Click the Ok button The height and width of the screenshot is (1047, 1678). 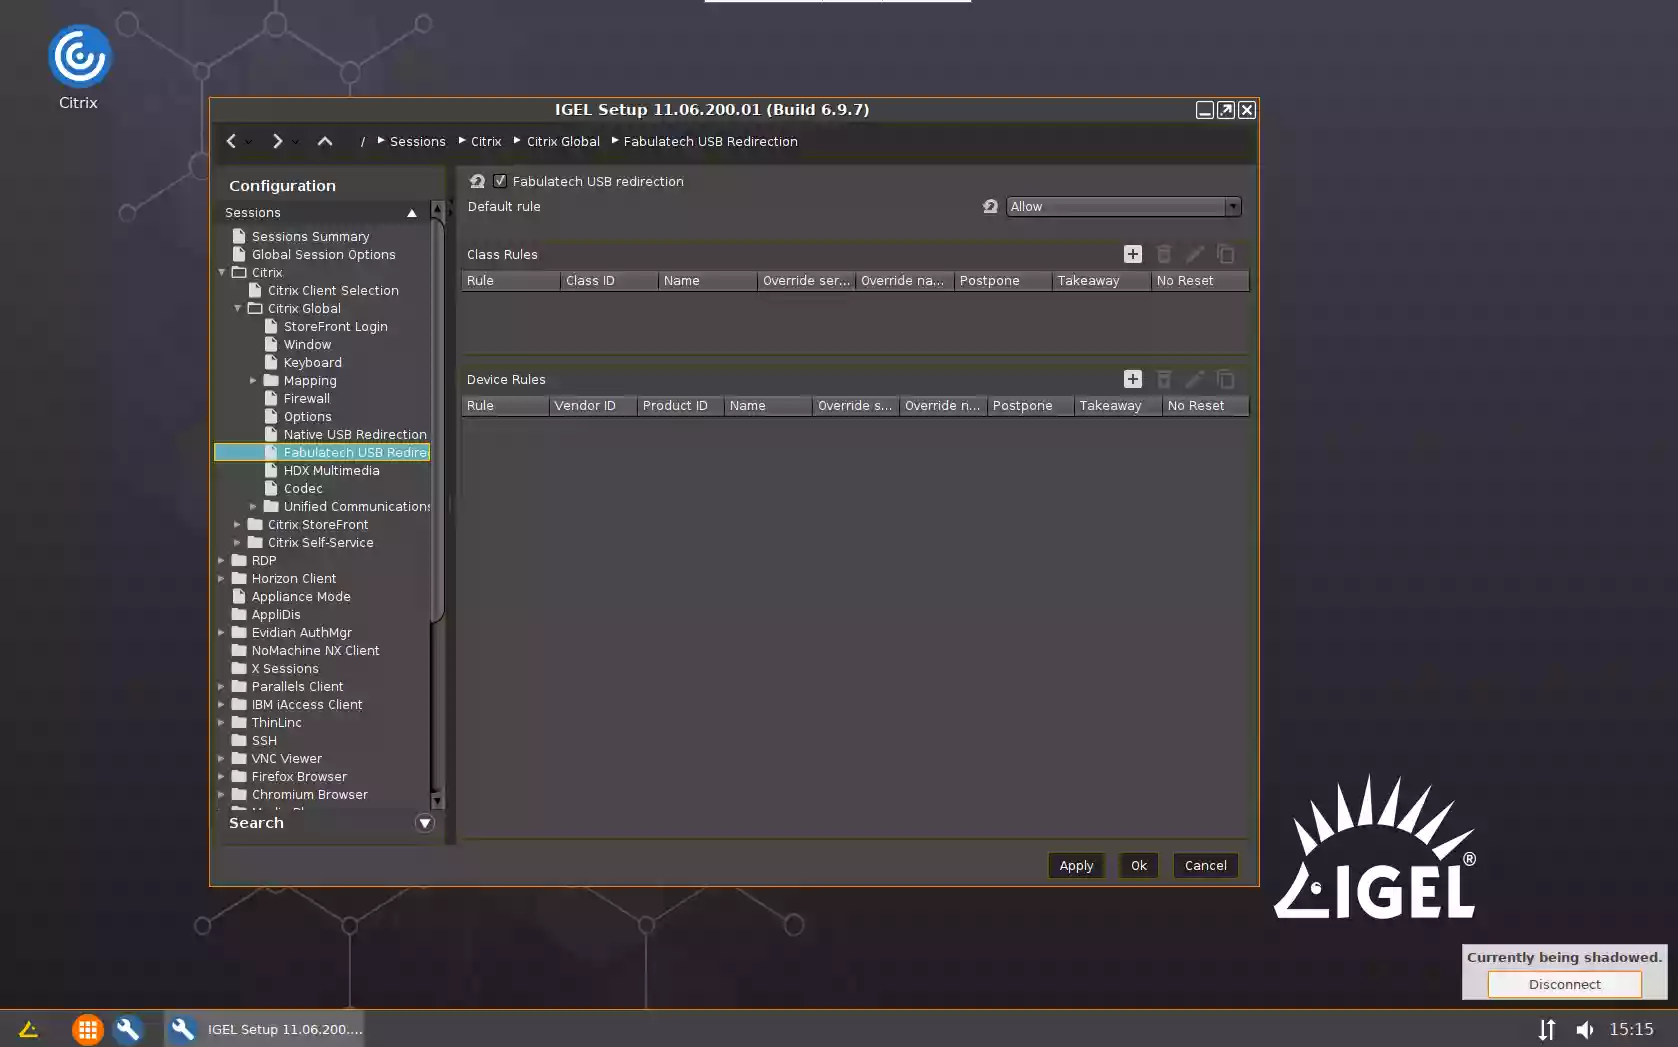[x=1139, y=865]
